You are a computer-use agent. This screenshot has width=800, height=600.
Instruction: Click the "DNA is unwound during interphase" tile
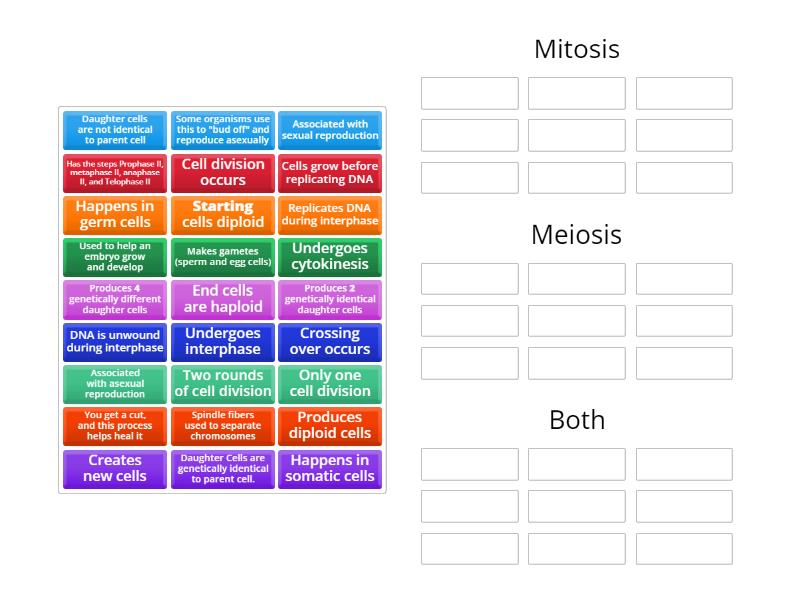point(114,341)
